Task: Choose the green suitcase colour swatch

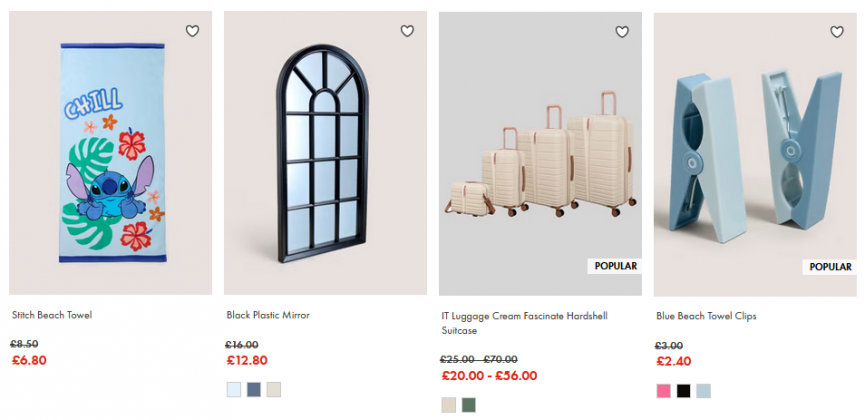Action: pyautogui.click(x=469, y=405)
